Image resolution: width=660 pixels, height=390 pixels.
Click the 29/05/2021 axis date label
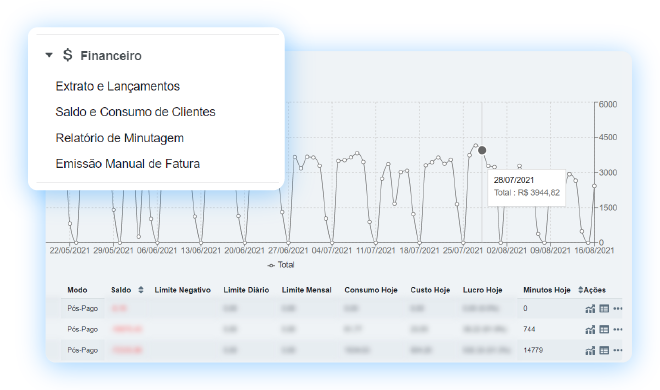113,250
